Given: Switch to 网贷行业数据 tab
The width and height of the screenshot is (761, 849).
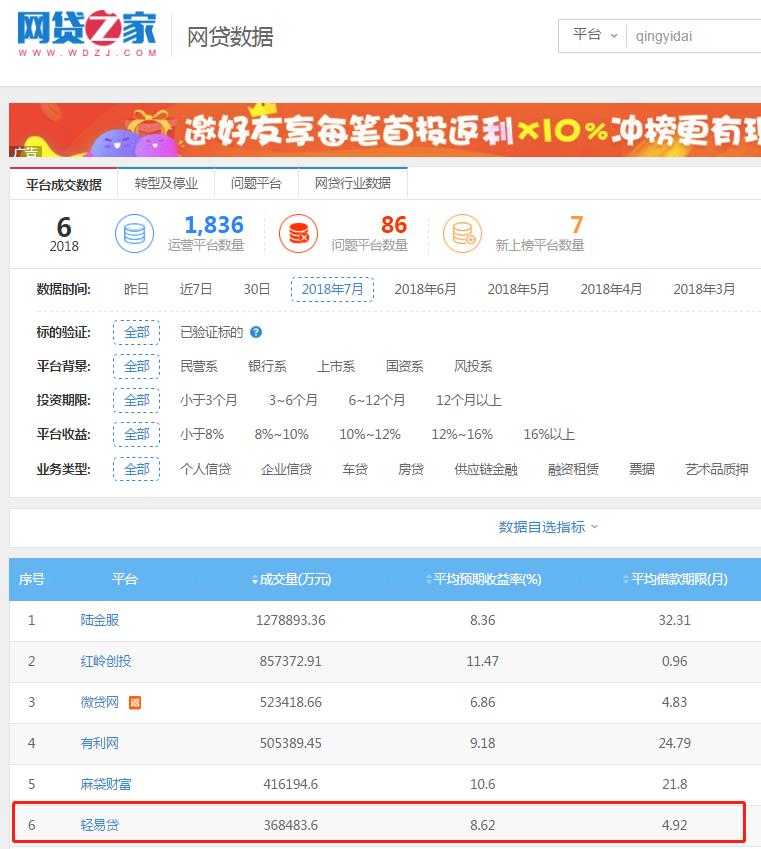Looking at the screenshot, I should [x=353, y=183].
